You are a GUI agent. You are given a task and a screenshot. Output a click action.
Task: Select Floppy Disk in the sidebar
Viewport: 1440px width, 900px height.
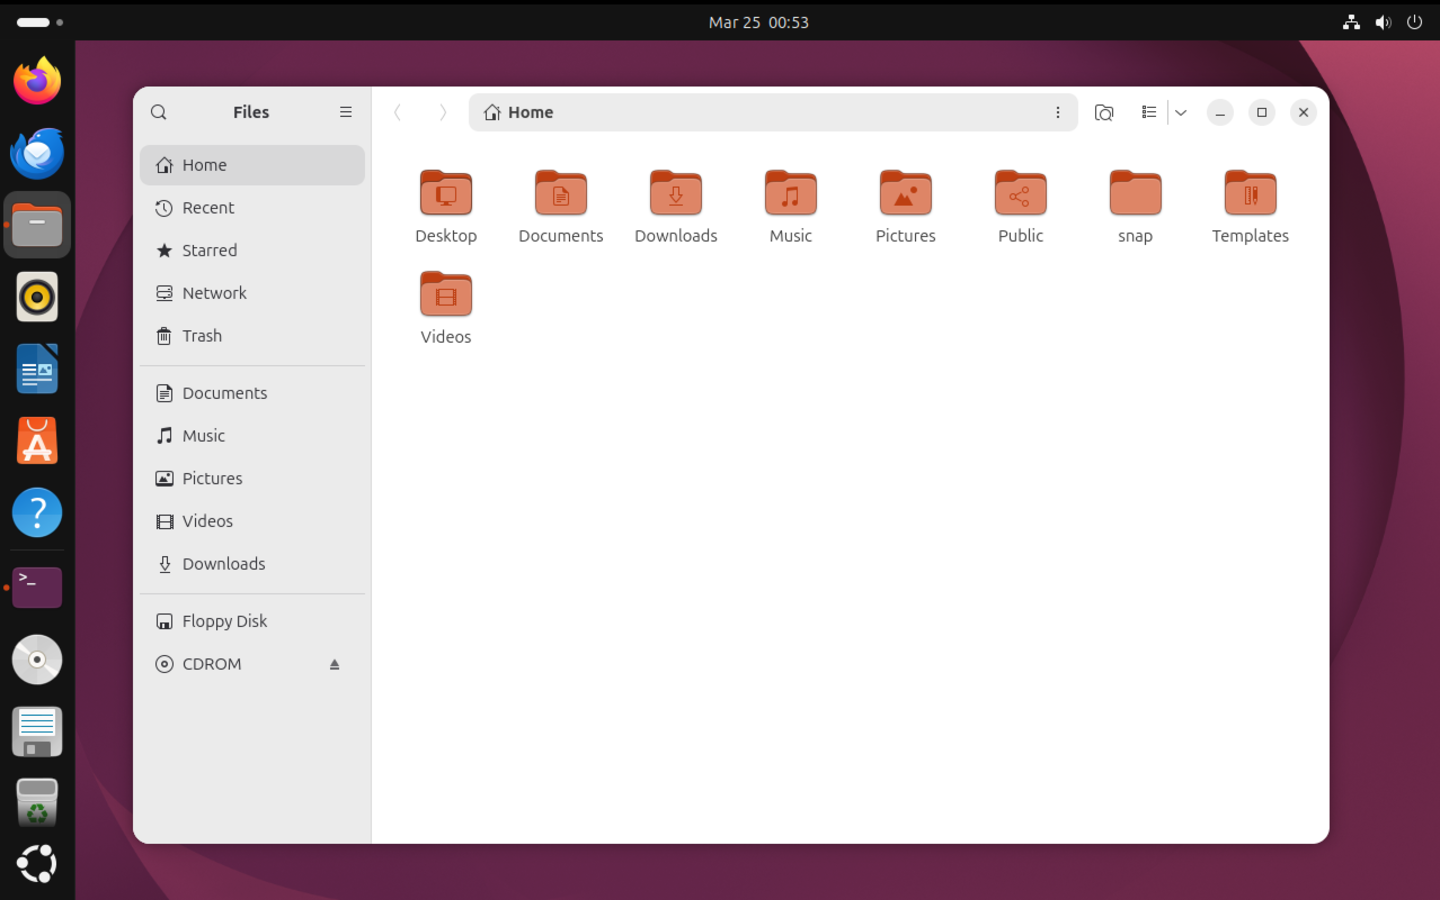(224, 621)
